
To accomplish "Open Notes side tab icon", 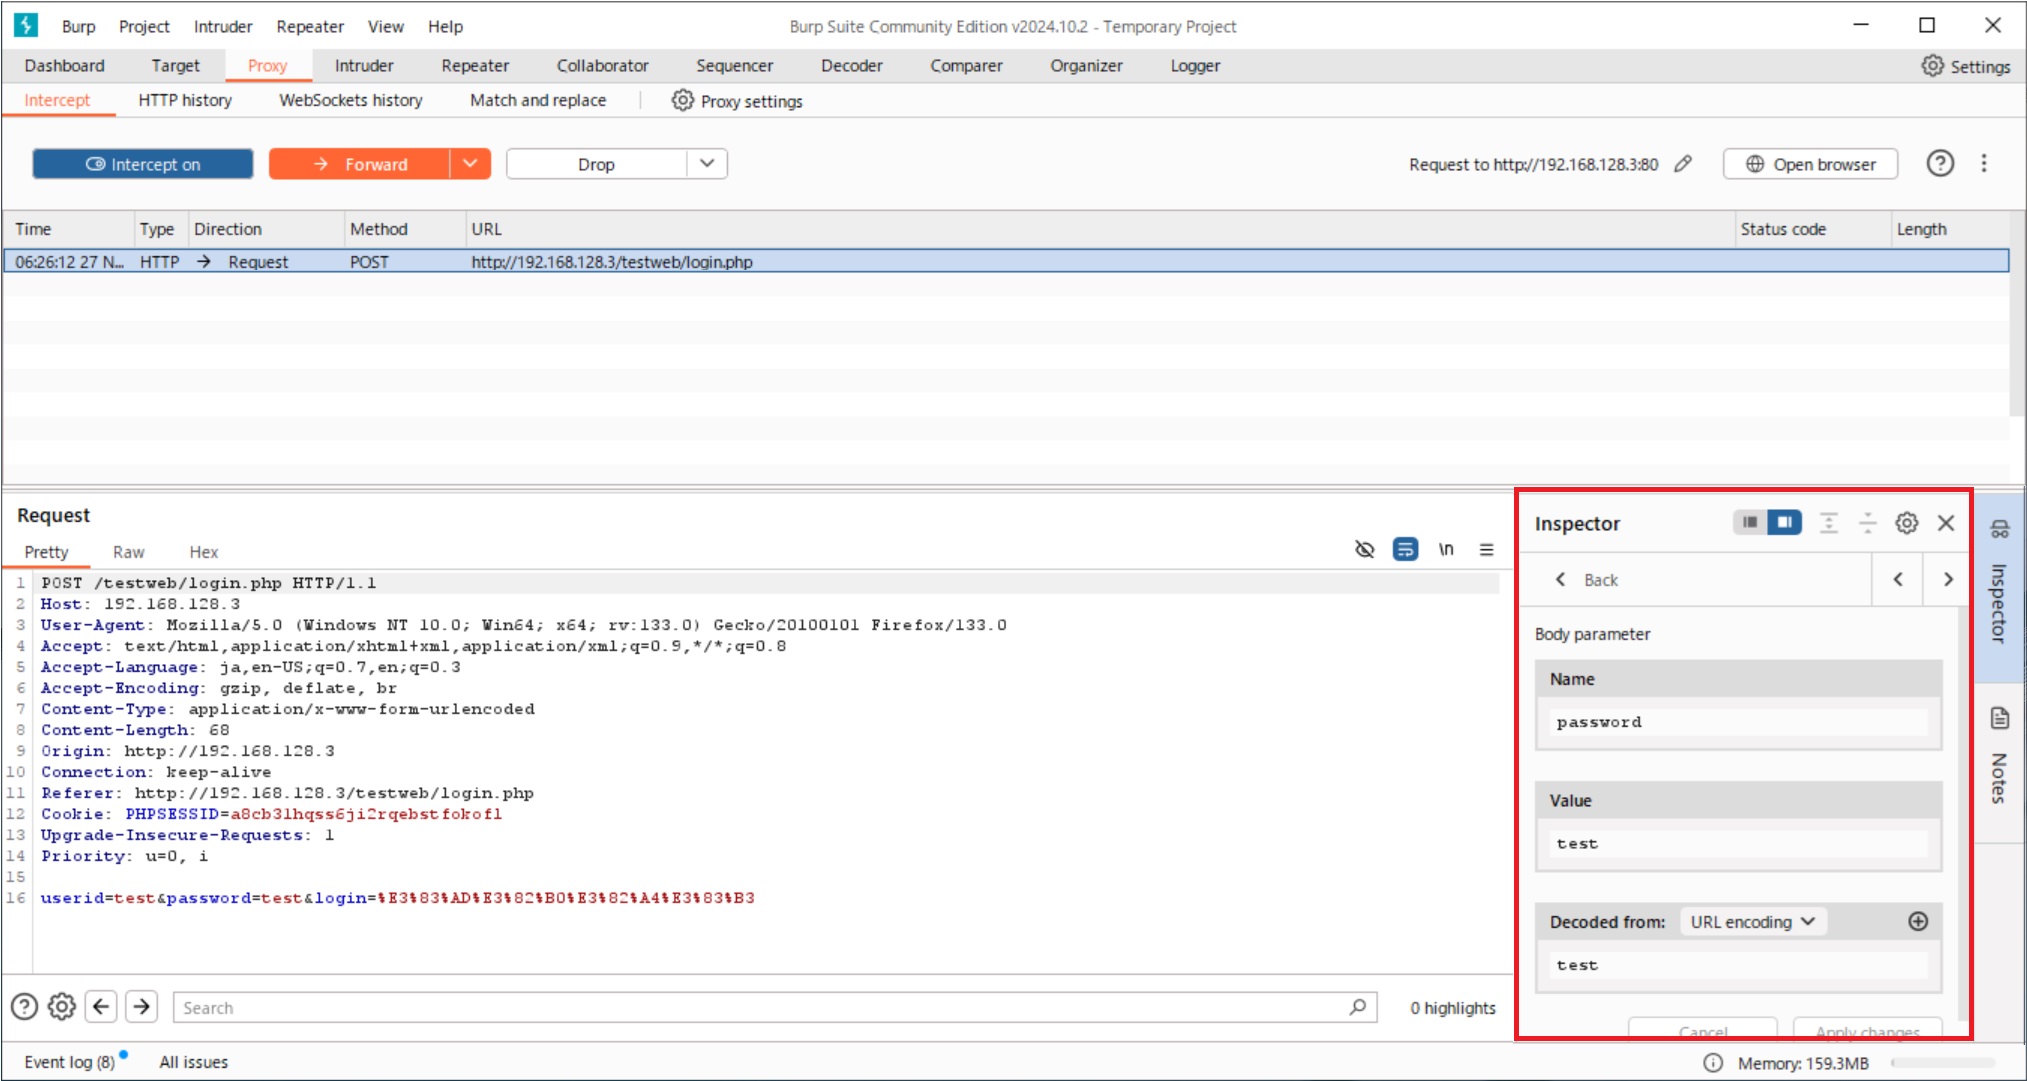I will (1999, 718).
